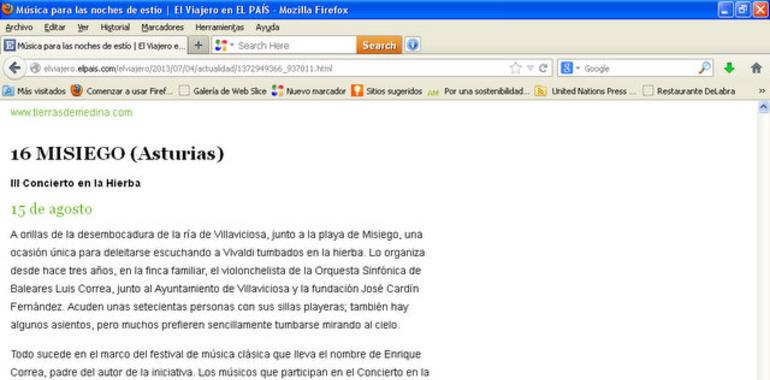Open the Archivo menu
Image resolution: width=770 pixels, height=380 pixels.
click(x=19, y=27)
